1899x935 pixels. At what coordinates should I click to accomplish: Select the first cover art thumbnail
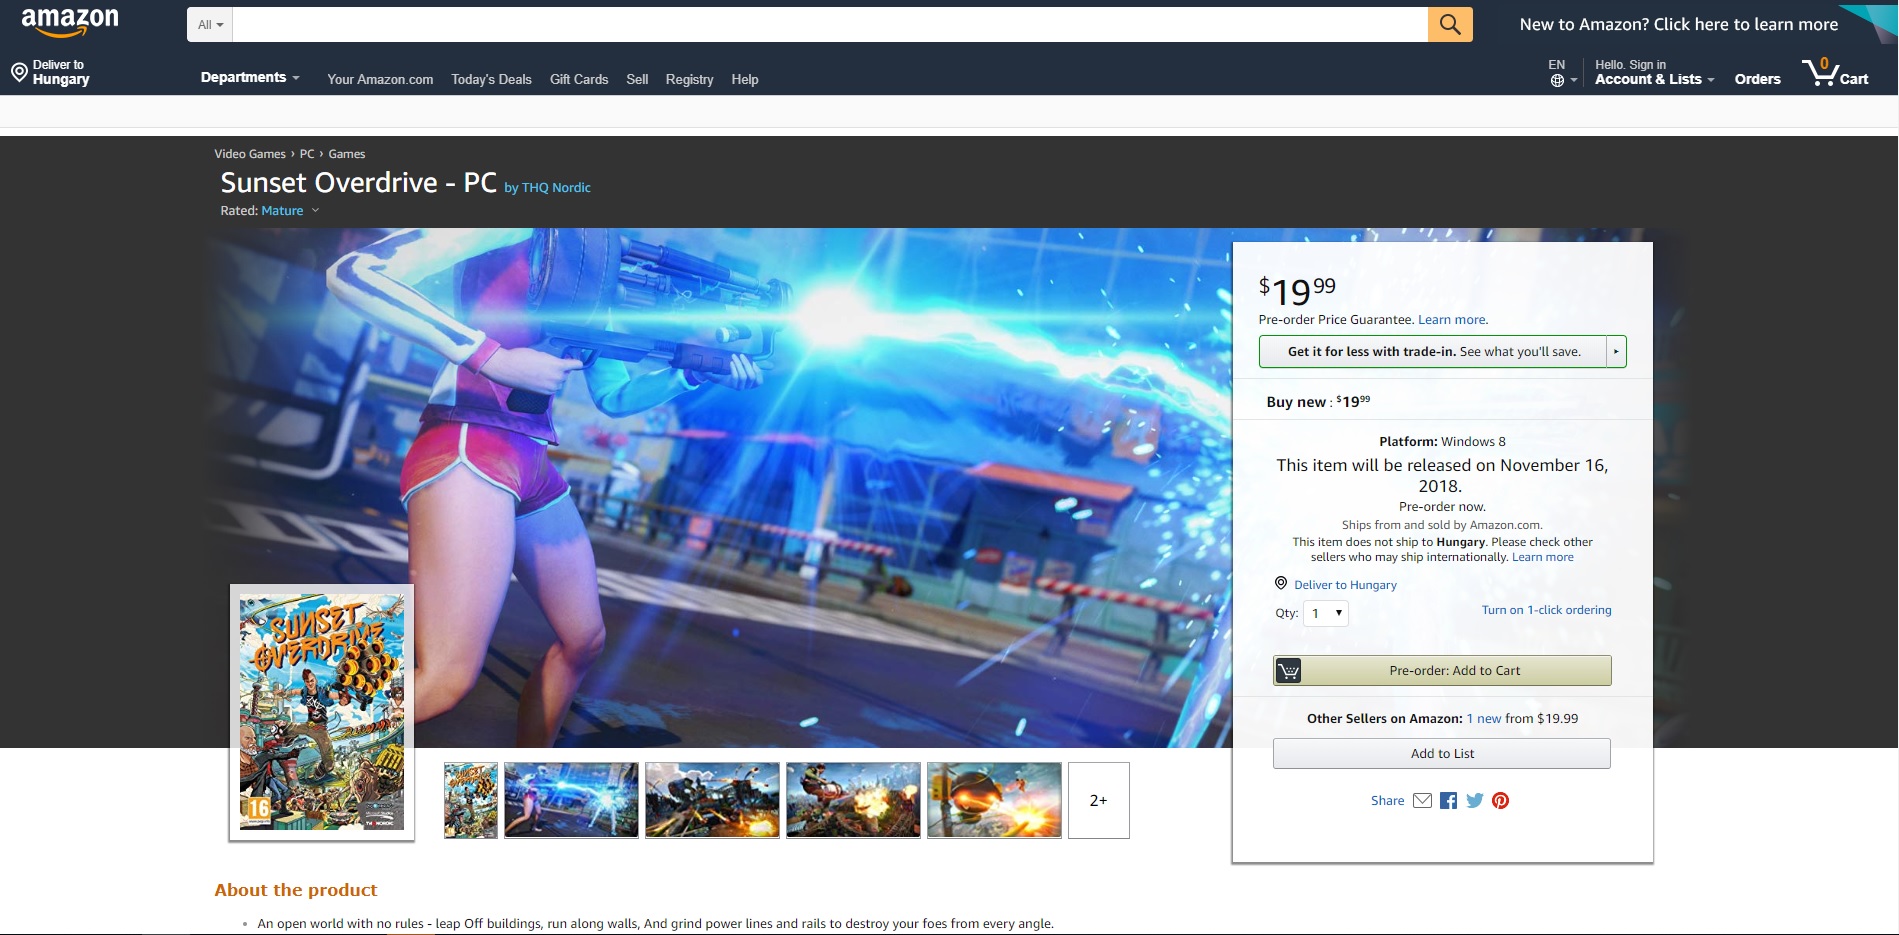(x=471, y=800)
